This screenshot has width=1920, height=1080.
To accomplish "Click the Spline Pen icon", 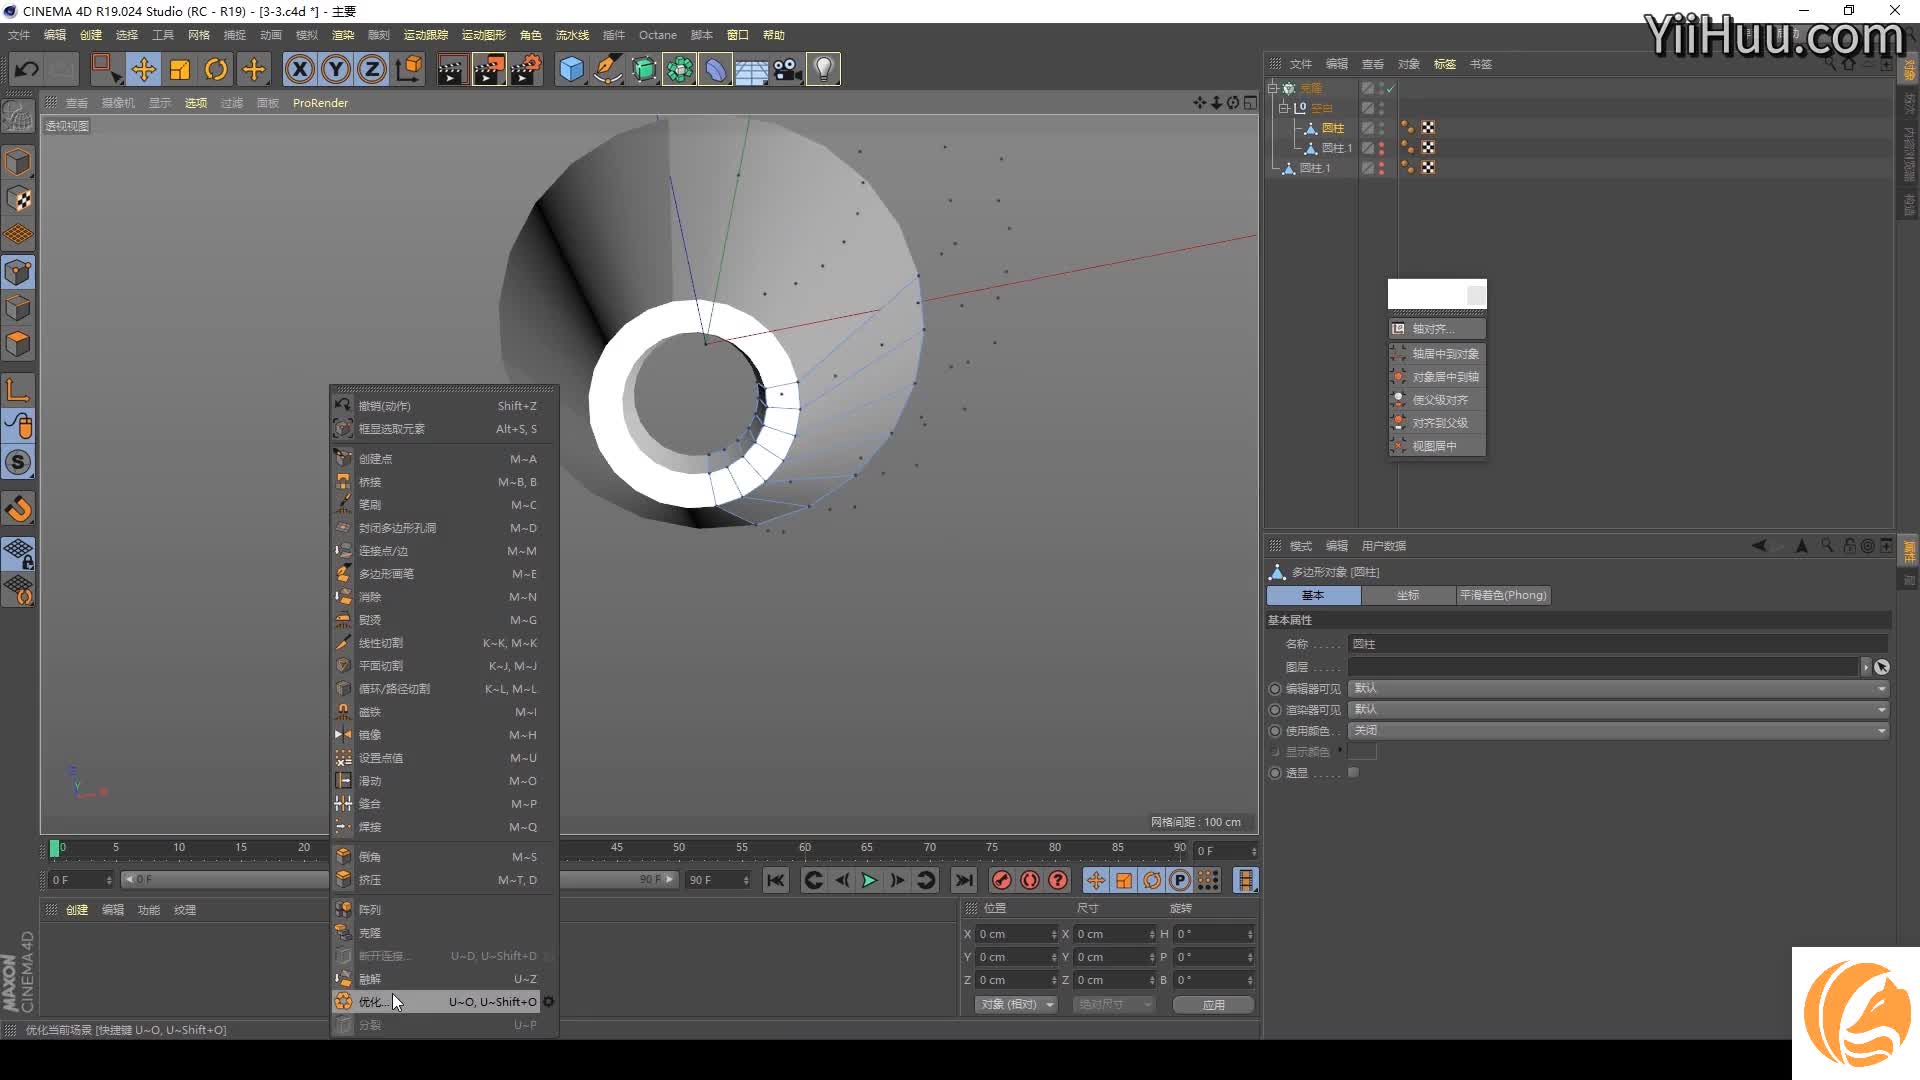I will [607, 69].
